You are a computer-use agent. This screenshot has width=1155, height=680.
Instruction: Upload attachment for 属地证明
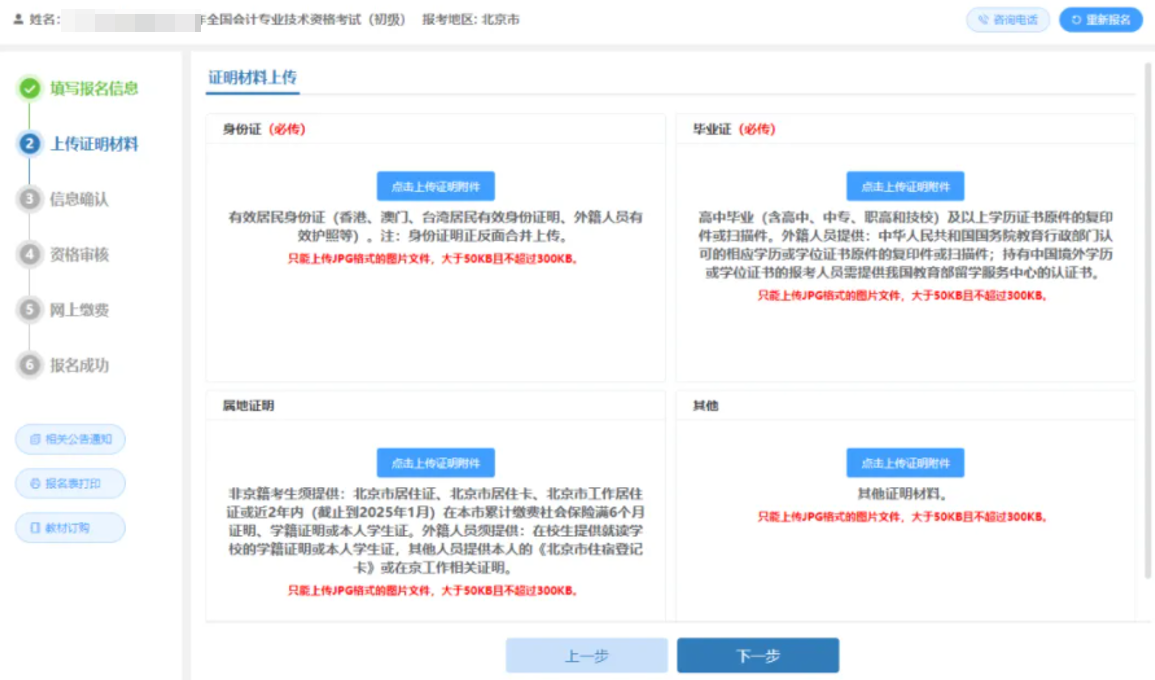point(435,463)
